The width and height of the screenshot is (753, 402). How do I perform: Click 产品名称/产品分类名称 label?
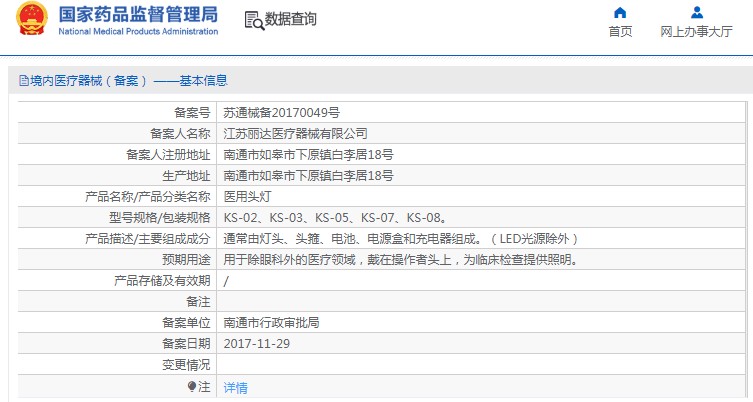tap(147, 196)
